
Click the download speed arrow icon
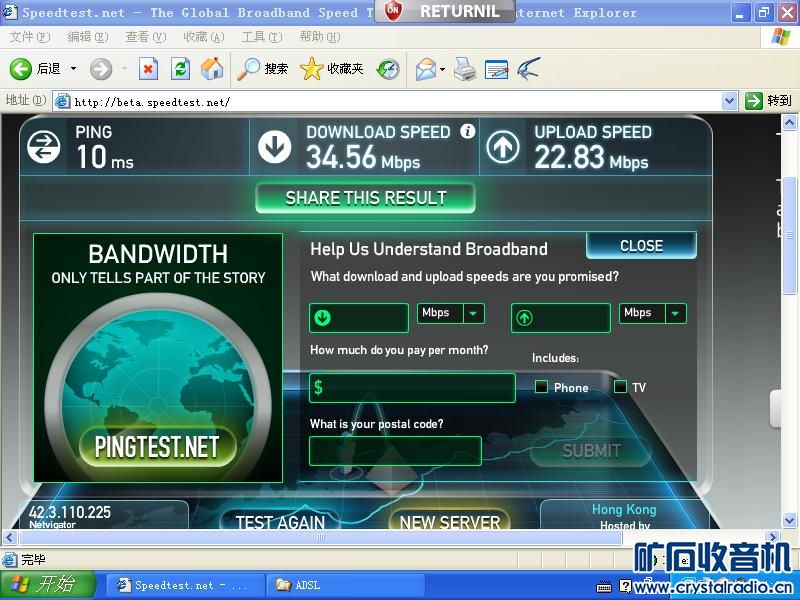(274, 147)
